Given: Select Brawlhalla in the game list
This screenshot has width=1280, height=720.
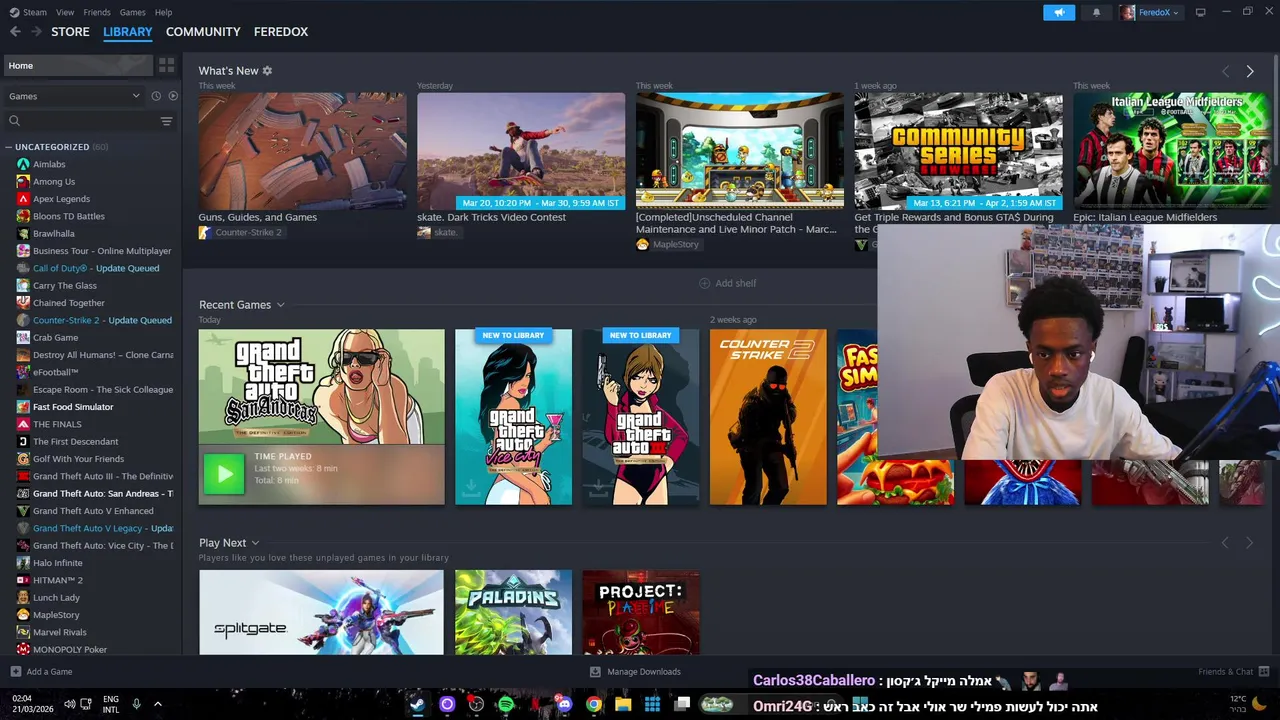Looking at the screenshot, I should click(x=54, y=234).
